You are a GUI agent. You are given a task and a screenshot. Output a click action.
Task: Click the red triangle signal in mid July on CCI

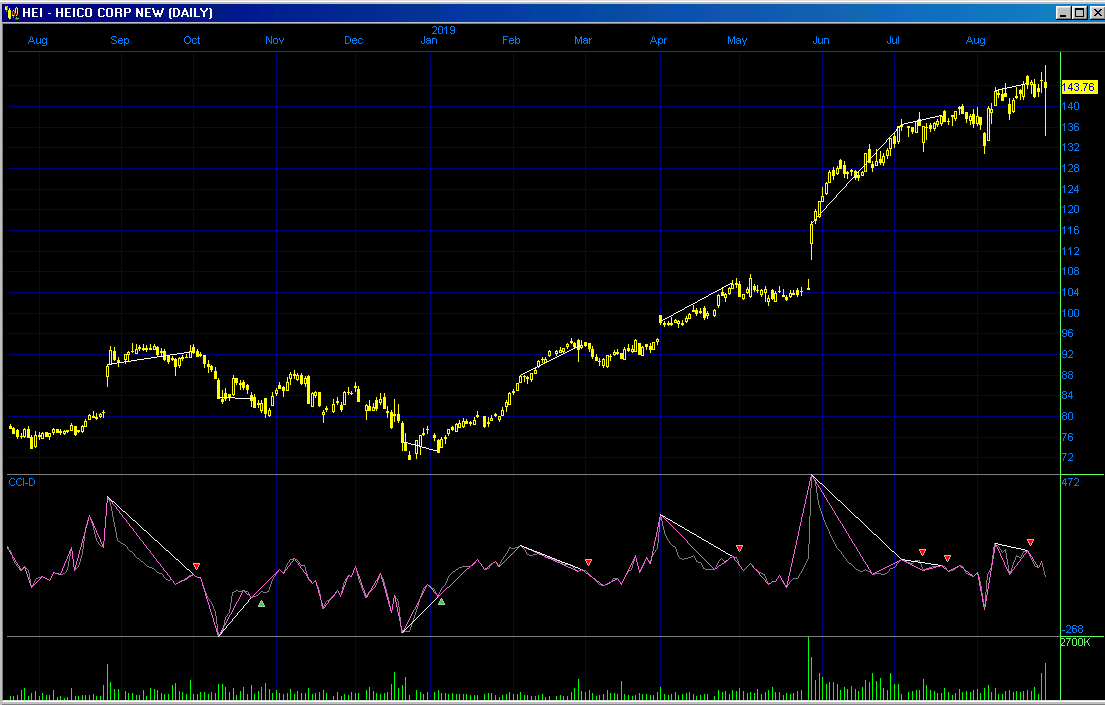pos(922,552)
